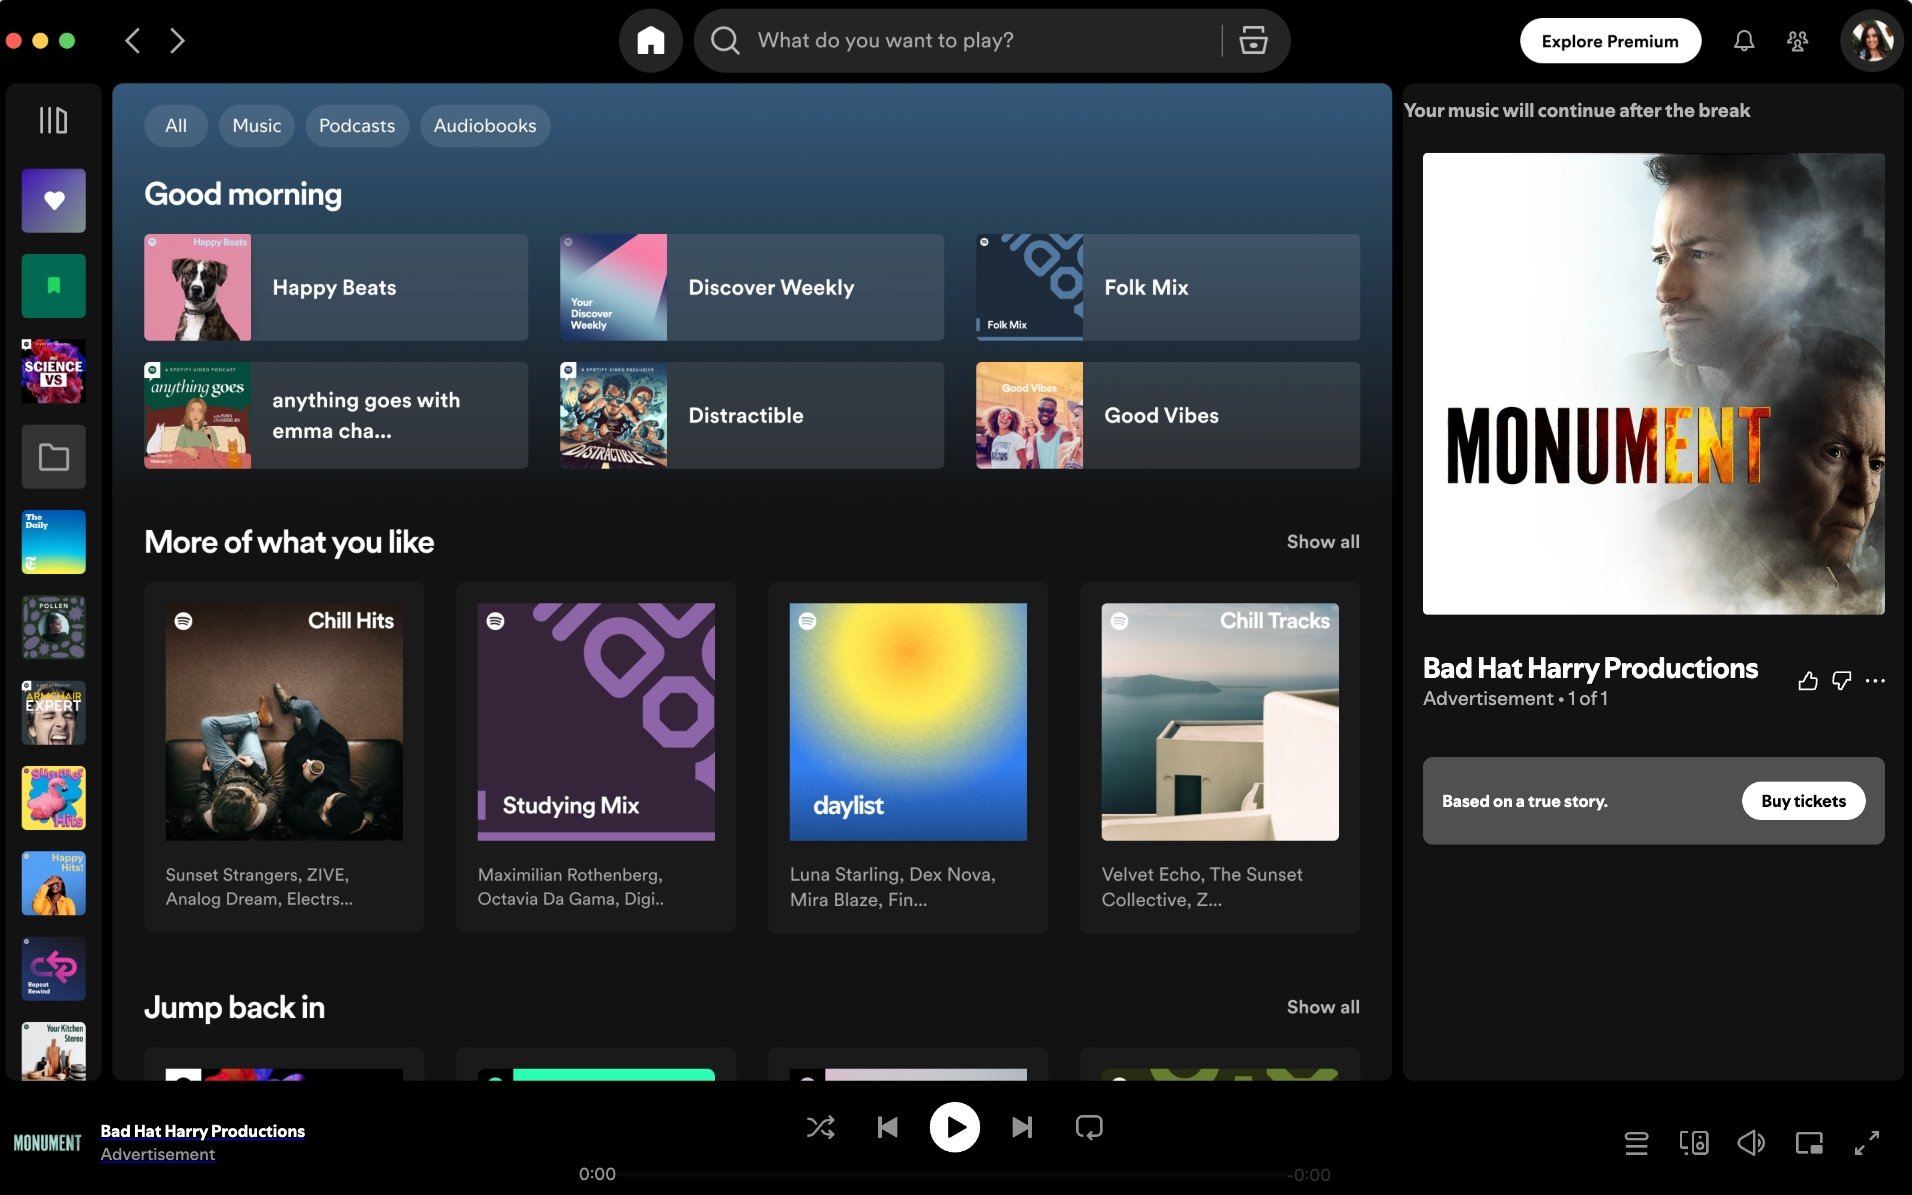Screen dimensions: 1912x1195
Task: Toggle the Now Playing view icon
Action: point(1809,1143)
